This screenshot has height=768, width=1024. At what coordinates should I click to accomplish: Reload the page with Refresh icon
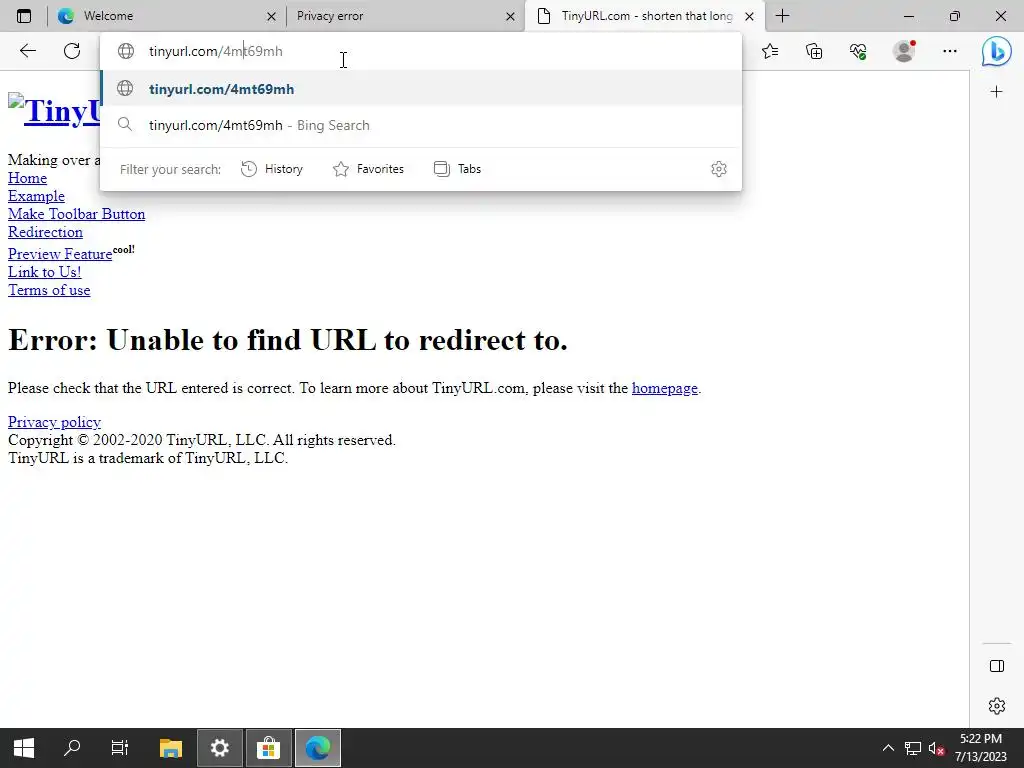pos(72,51)
